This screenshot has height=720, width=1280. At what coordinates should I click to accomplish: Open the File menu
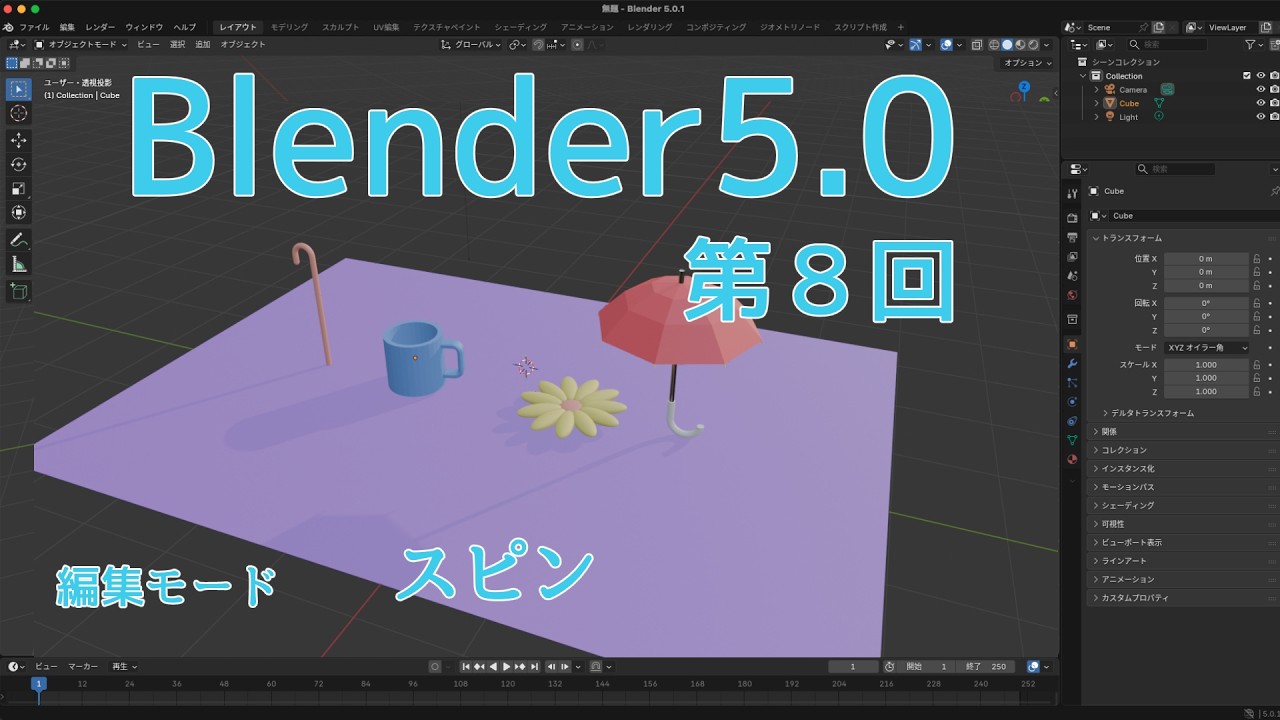(34, 27)
